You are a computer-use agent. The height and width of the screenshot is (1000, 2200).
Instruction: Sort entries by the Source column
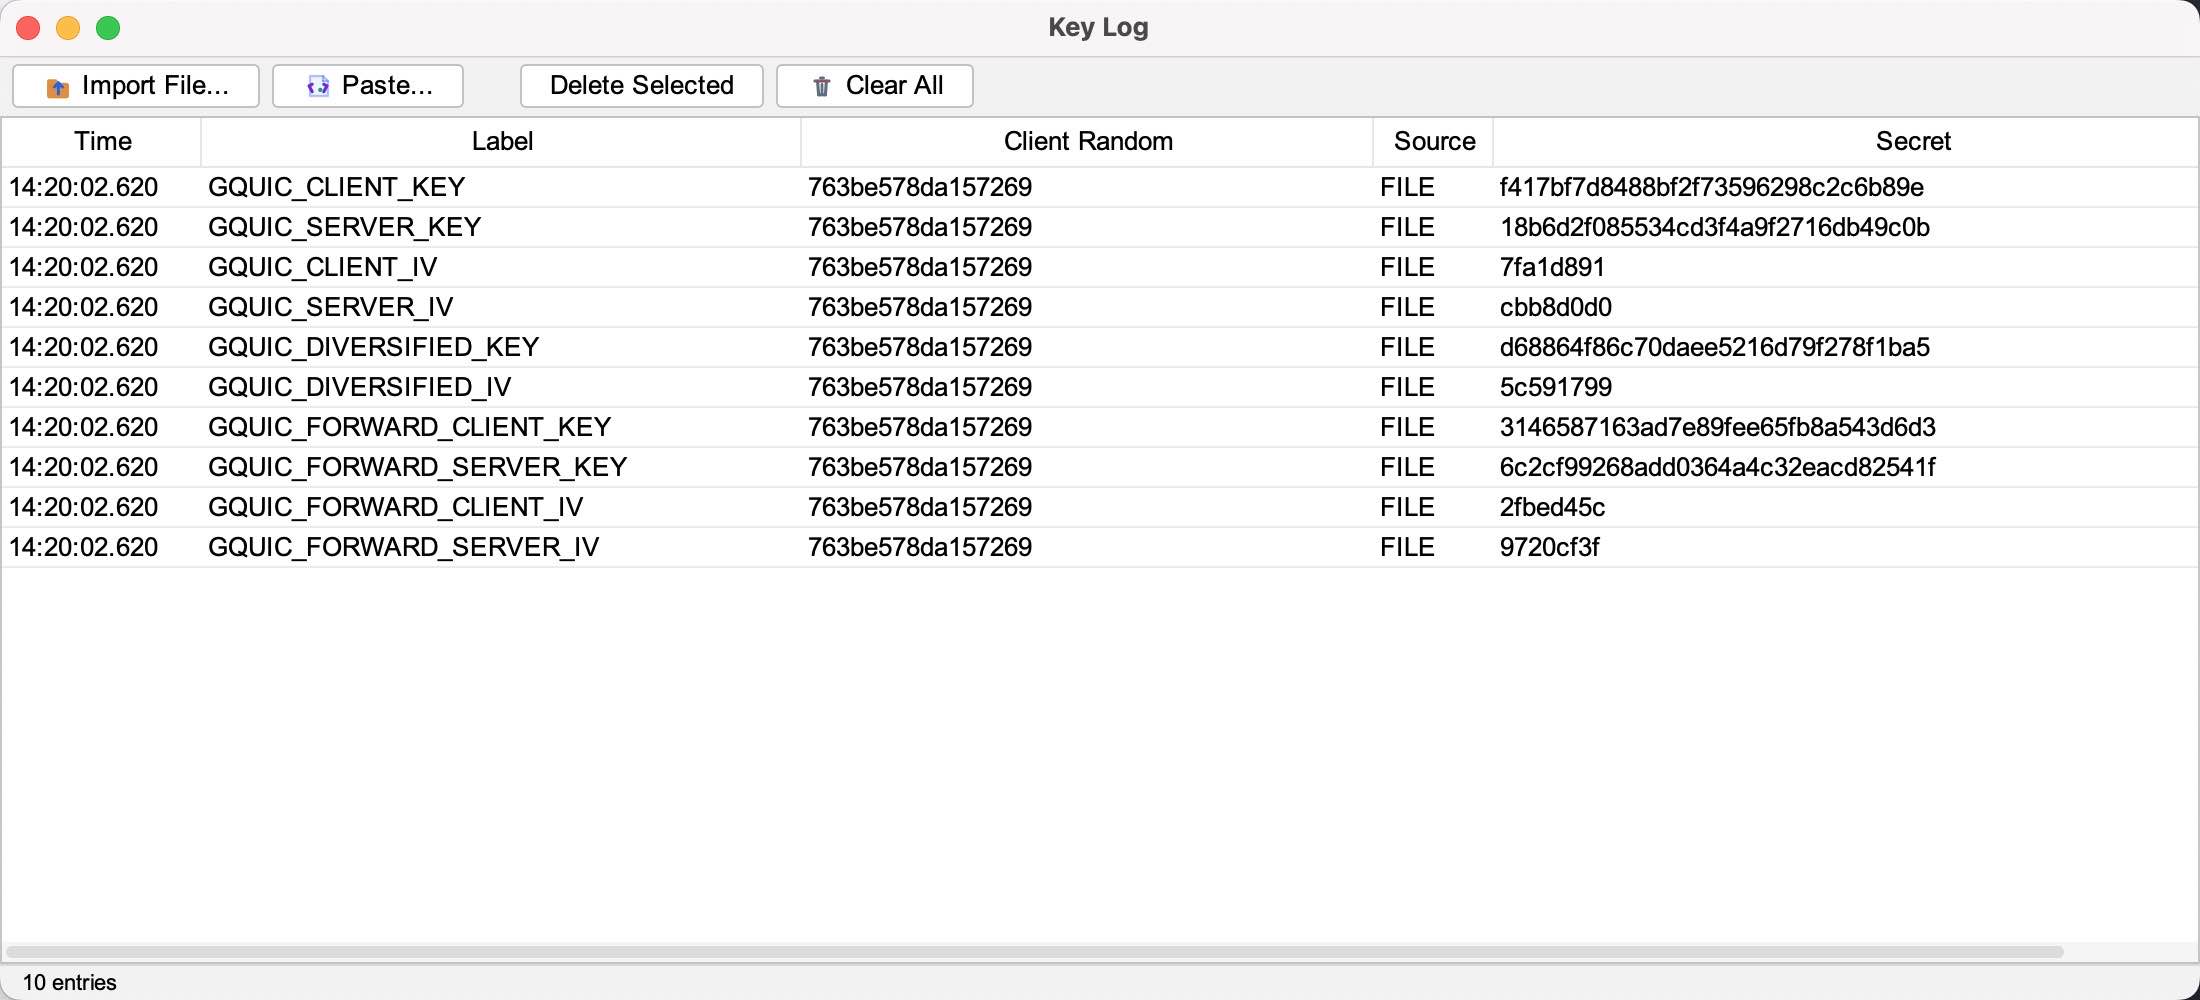point(1433,141)
